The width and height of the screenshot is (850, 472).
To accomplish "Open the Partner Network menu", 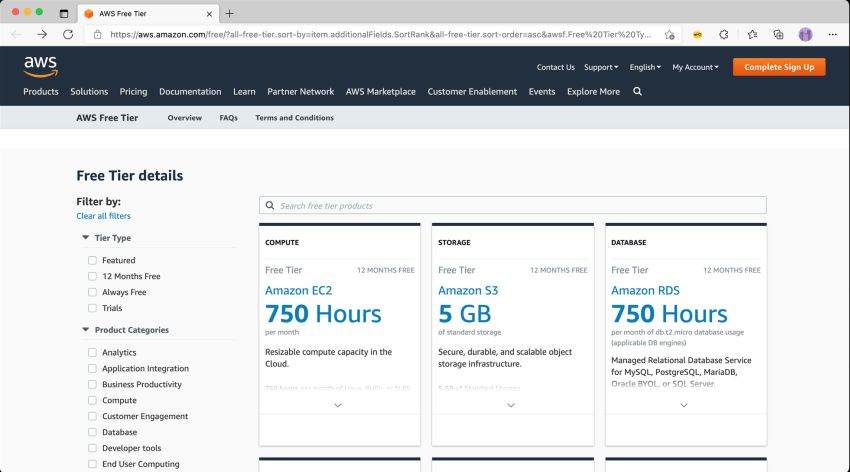I will 300,92.
